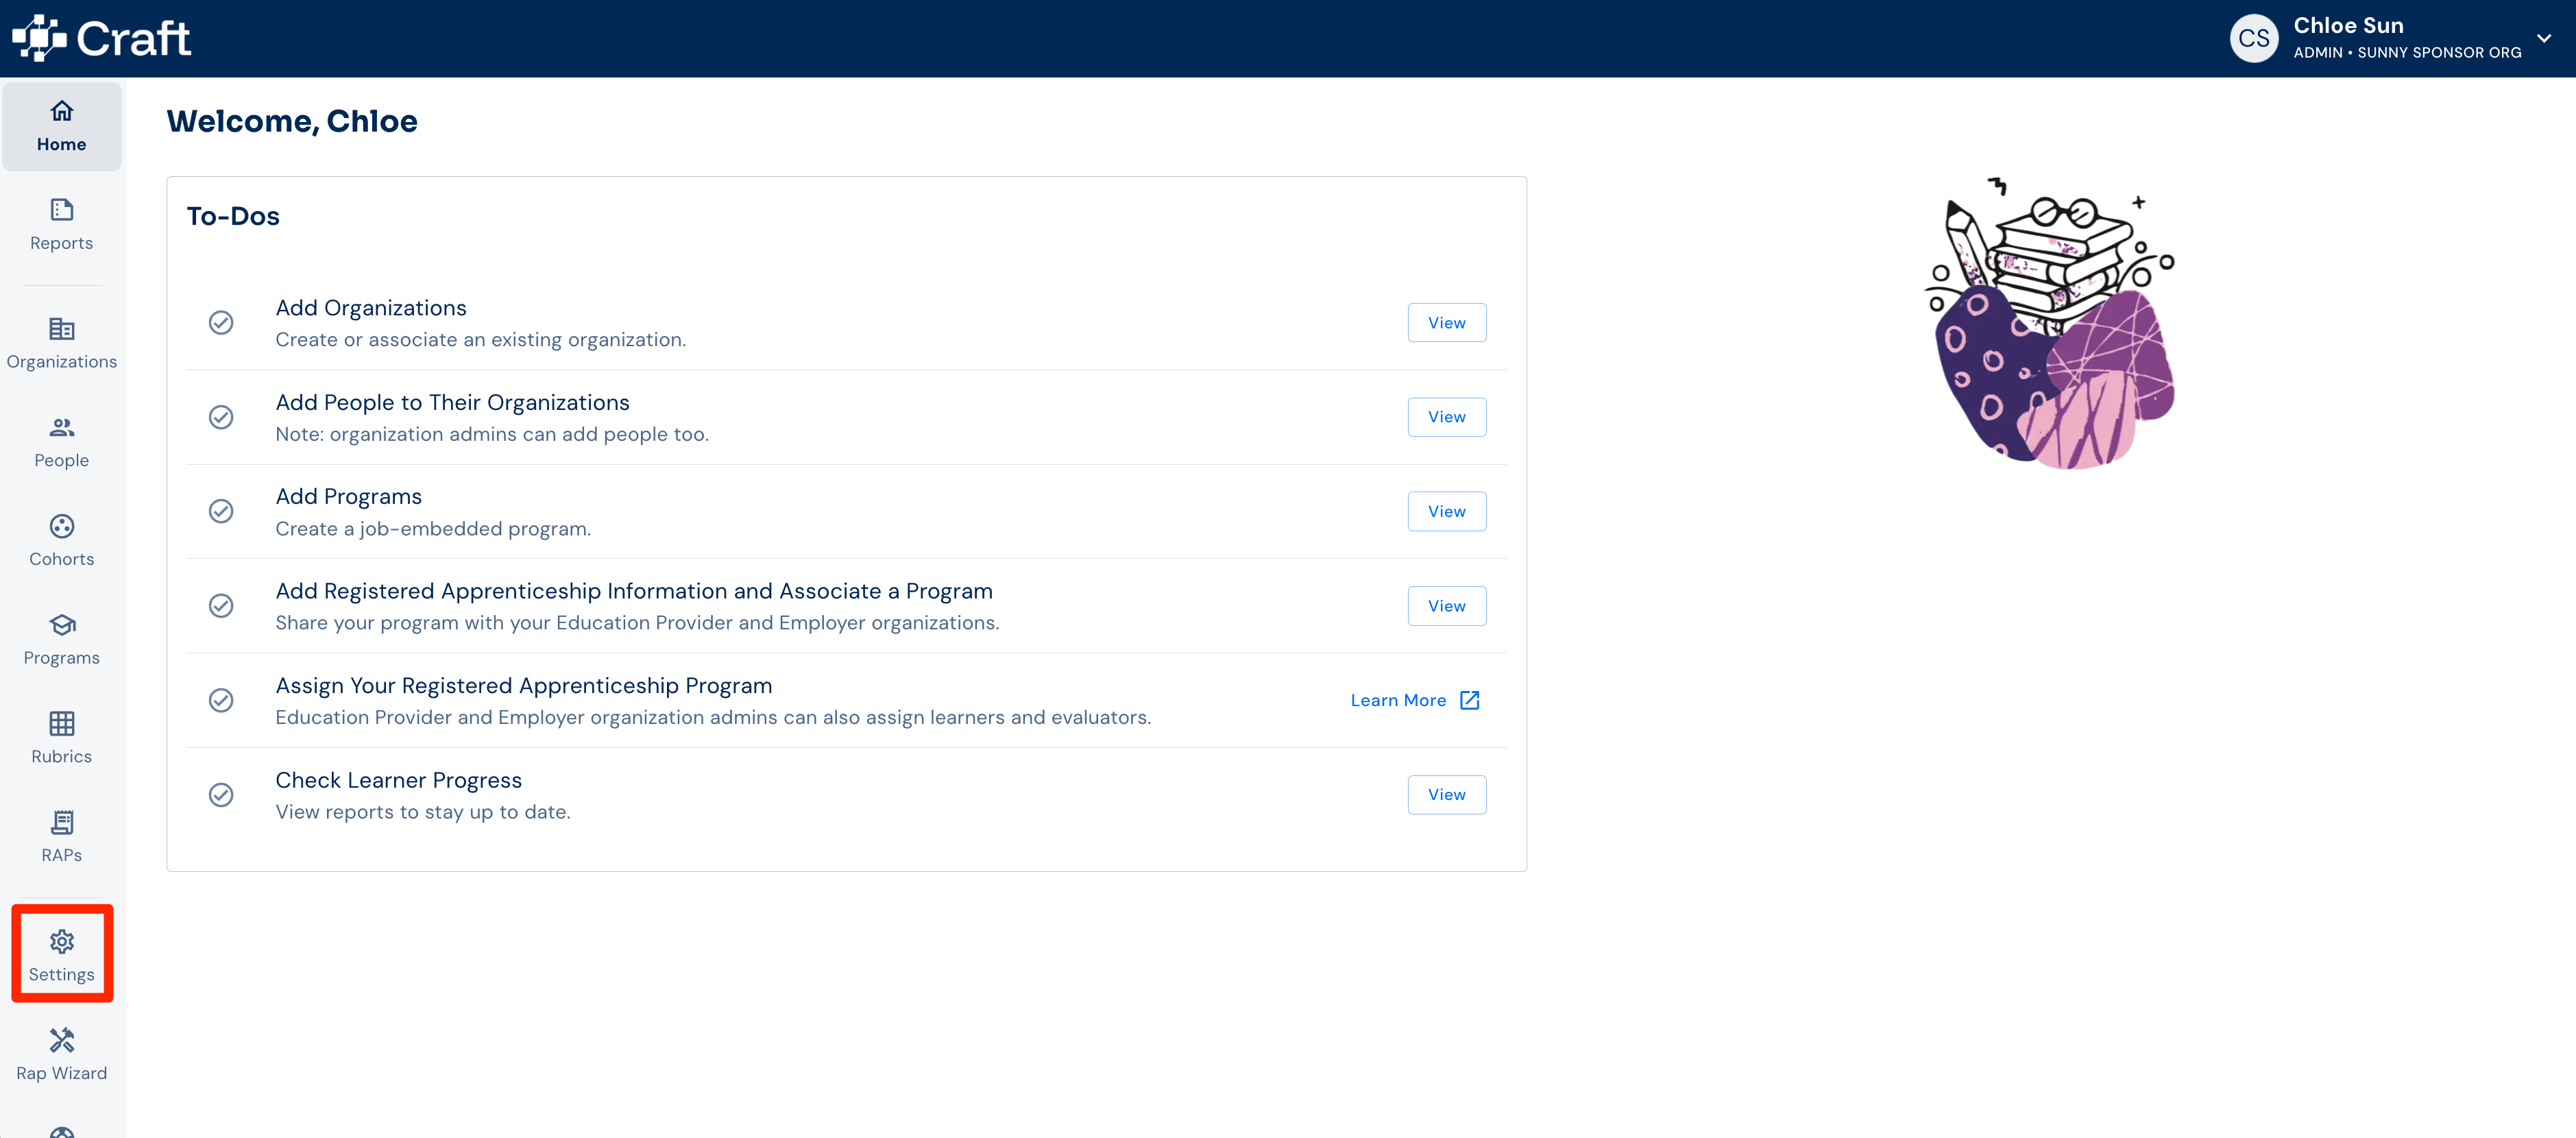Toggle the Add People to Their Organizations check
Image resolution: width=2576 pixels, height=1138 pixels.
pyautogui.click(x=221, y=417)
